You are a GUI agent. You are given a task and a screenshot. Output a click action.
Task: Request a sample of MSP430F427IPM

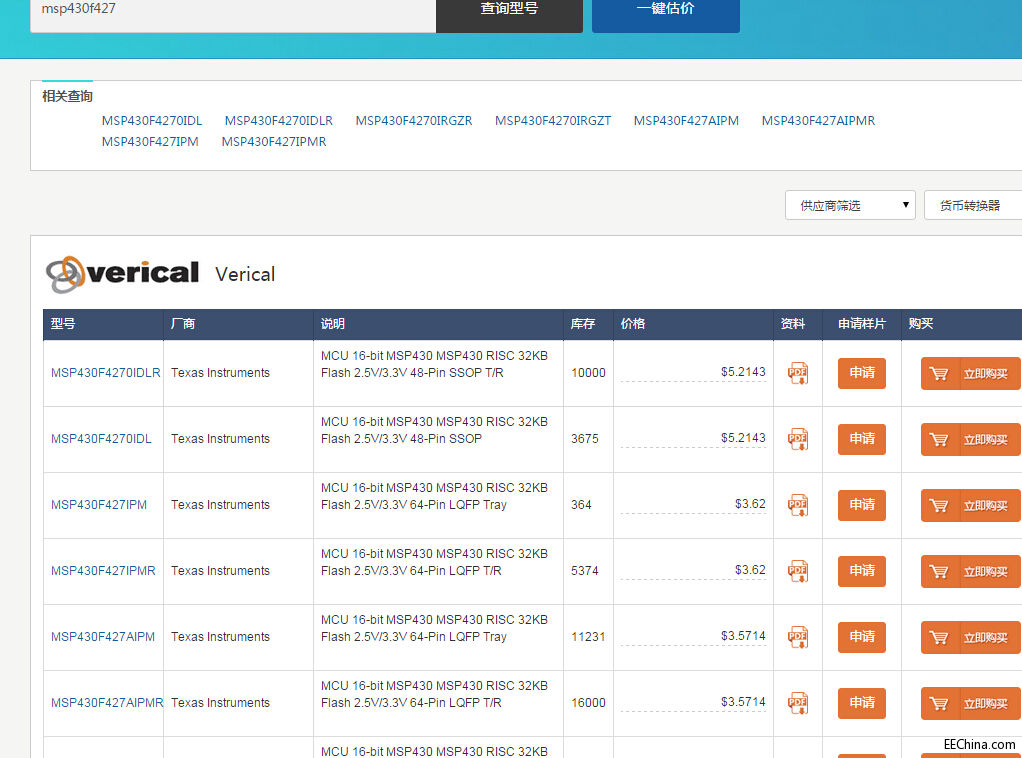pyautogui.click(x=862, y=505)
